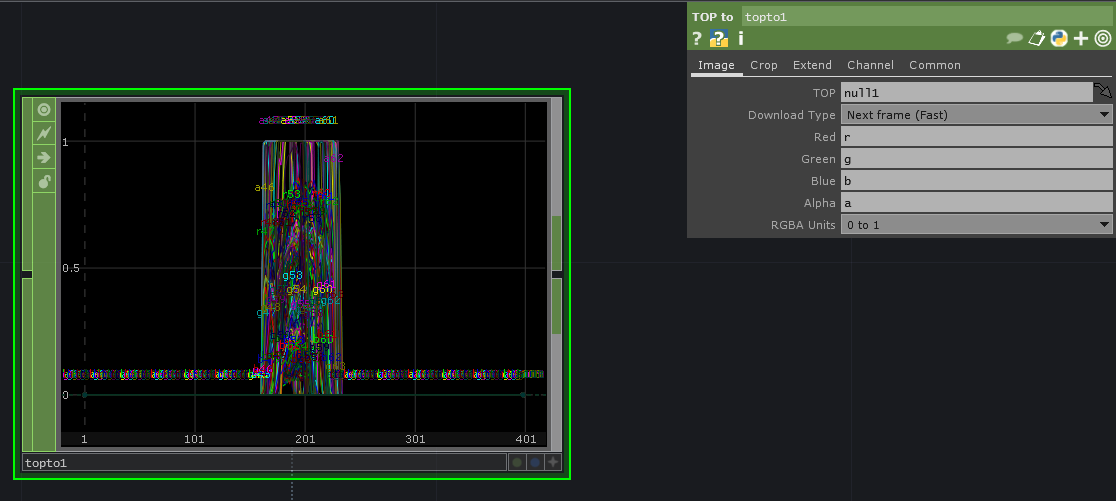Select the Common parameter page
The width and height of the screenshot is (1116, 501).
pos(934,65)
